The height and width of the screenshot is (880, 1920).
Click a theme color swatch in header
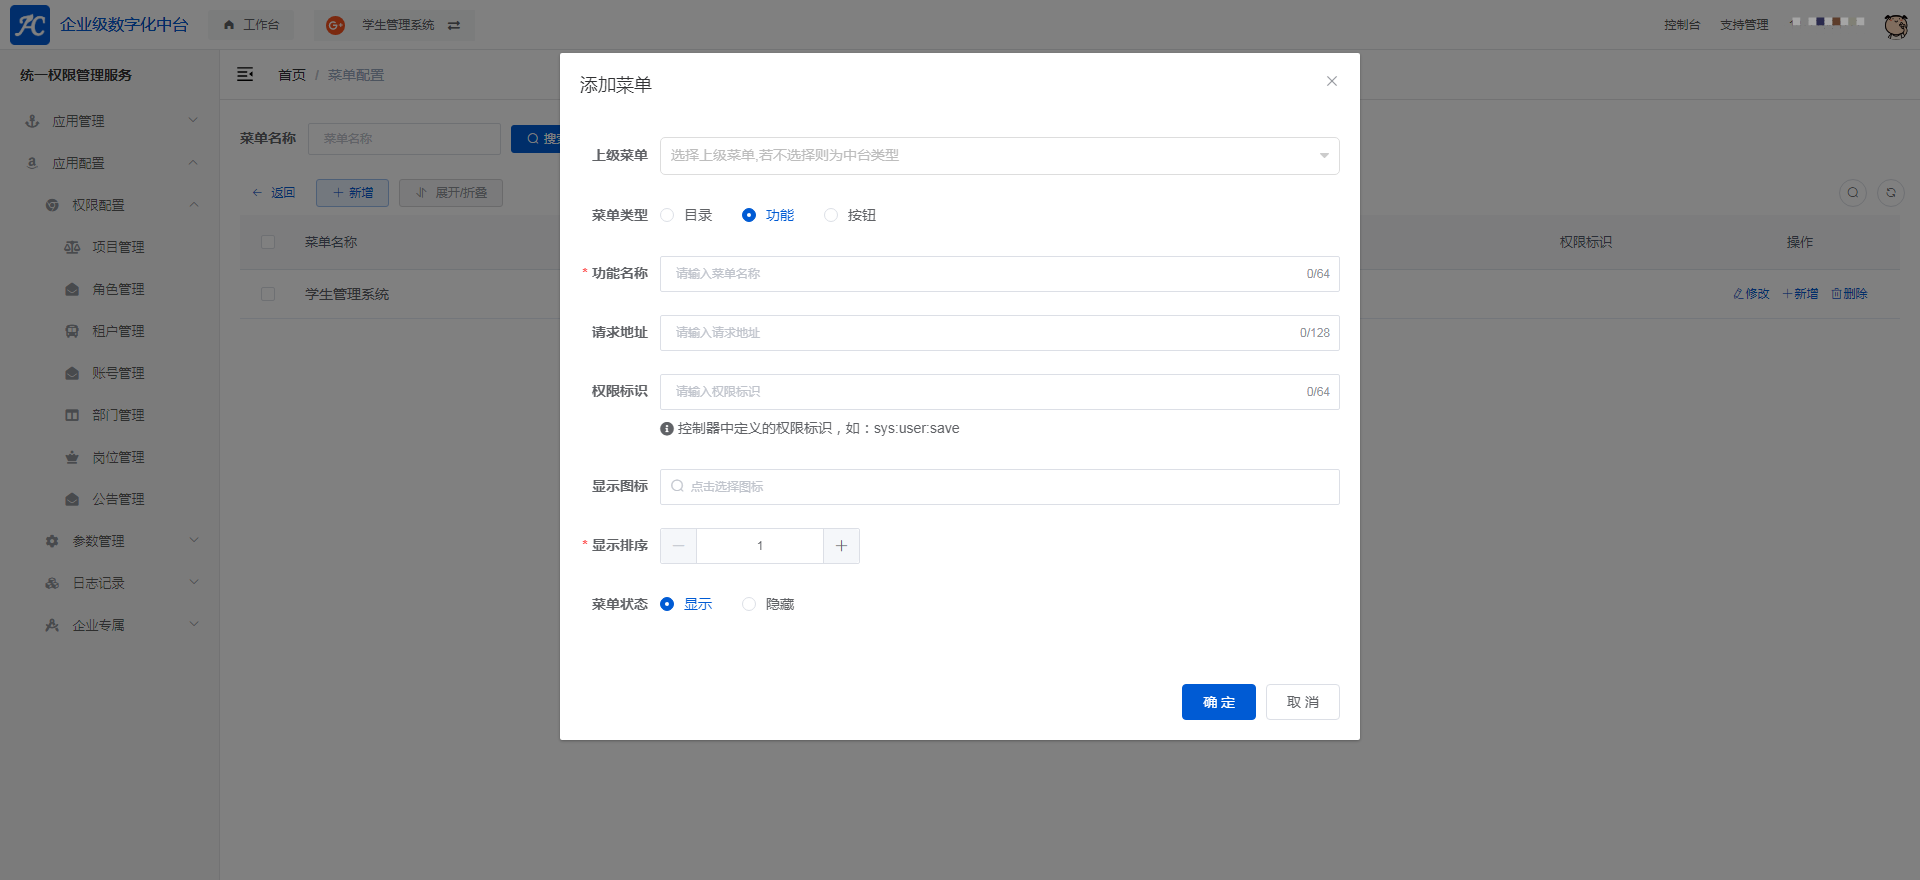click(1821, 22)
